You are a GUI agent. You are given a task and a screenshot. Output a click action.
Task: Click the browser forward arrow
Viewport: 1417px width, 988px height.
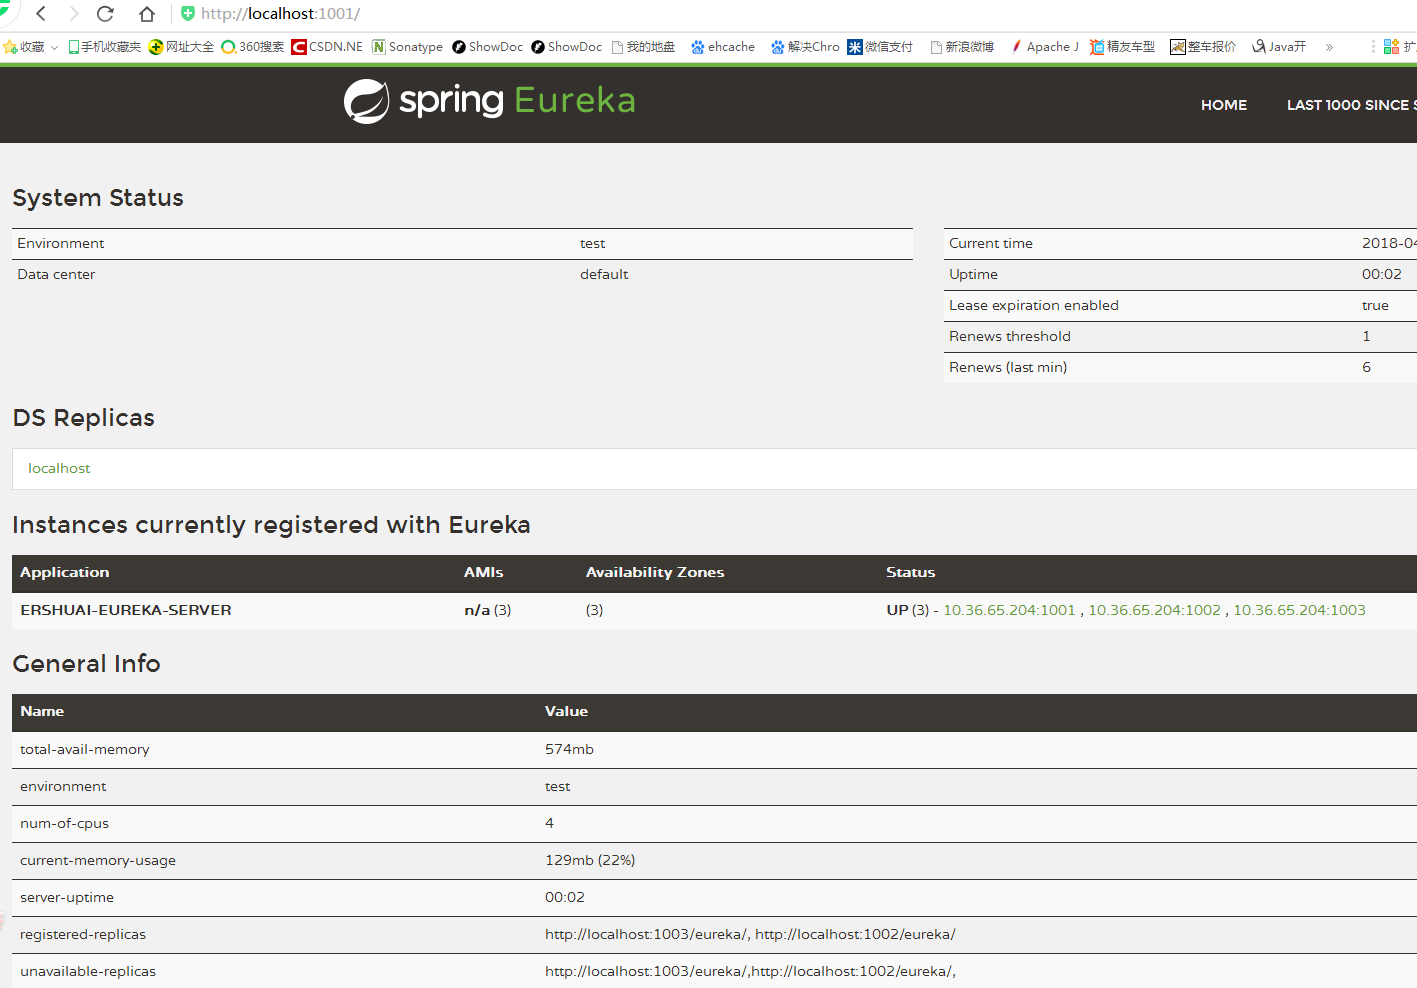click(73, 14)
